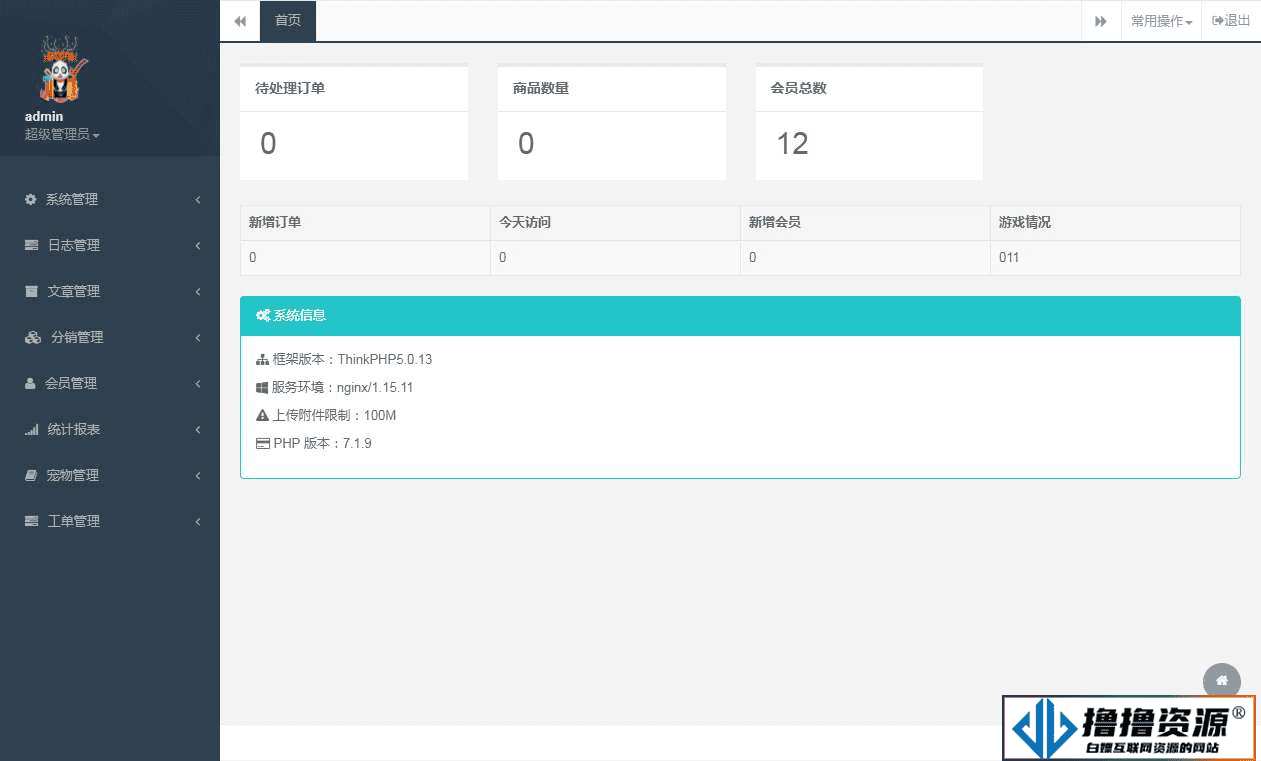1261x761 pixels.
Task: Open the 超级管理员 dropdown
Action: [x=62, y=134]
